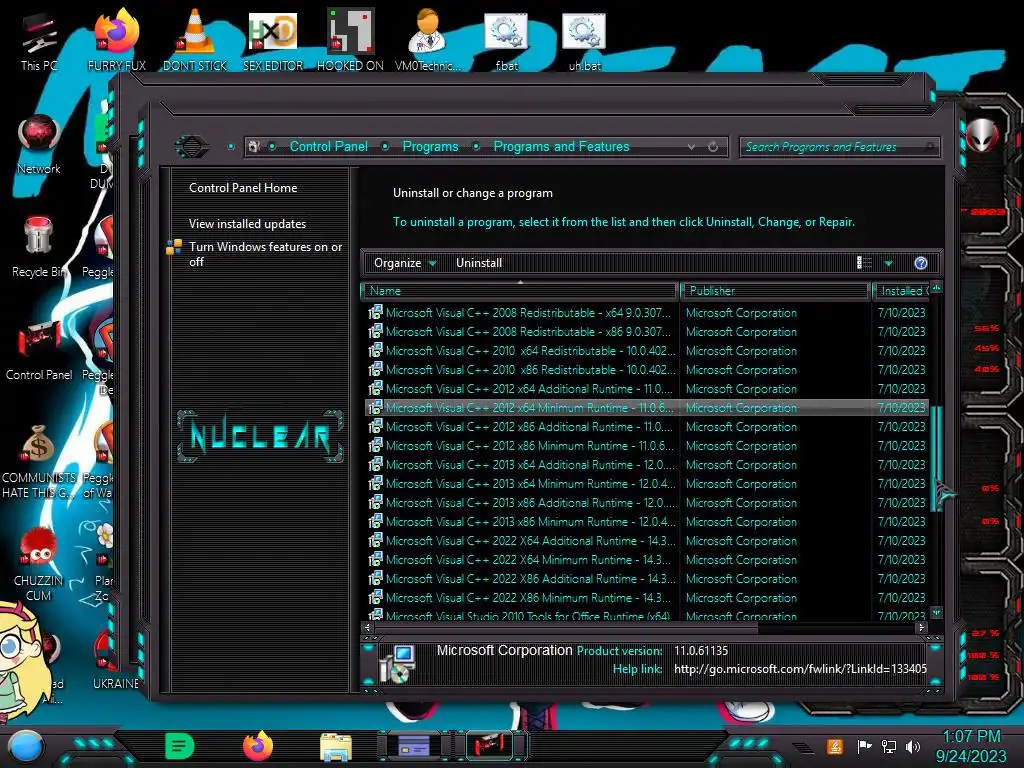Sort by the Installed On column header
The width and height of the screenshot is (1024, 768).
click(902, 291)
